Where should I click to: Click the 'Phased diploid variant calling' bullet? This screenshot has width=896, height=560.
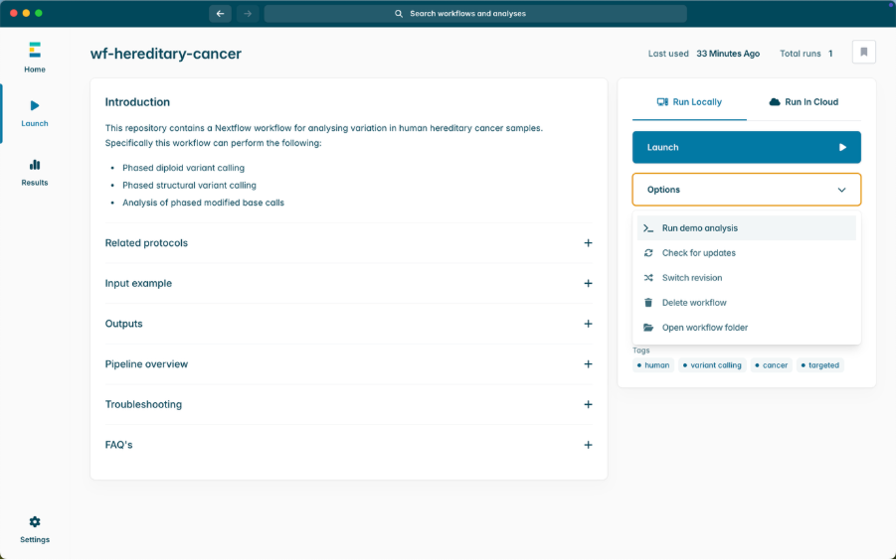[183, 168]
